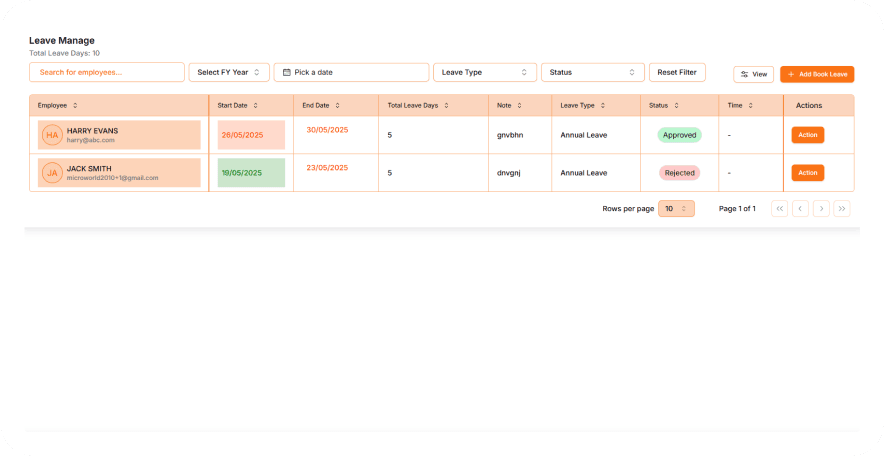Sort table by Employee column icon
Screen dimensions: 884x456
[x=75, y=105]
